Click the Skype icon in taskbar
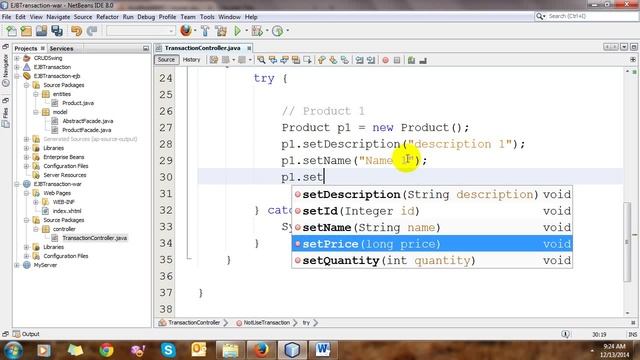This screenshot has height=360, width=640. click(168, 350)
